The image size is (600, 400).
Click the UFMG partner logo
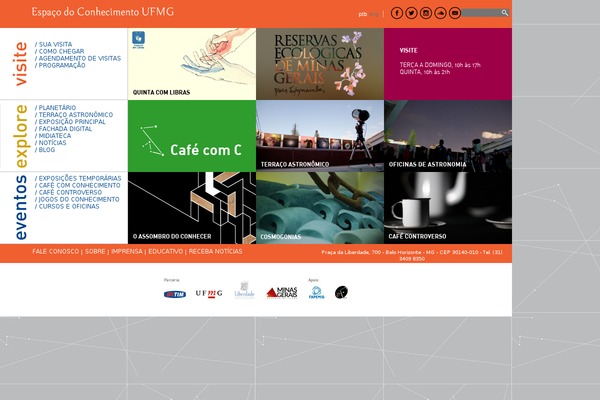pyautogui.click(x=209, y=294)
